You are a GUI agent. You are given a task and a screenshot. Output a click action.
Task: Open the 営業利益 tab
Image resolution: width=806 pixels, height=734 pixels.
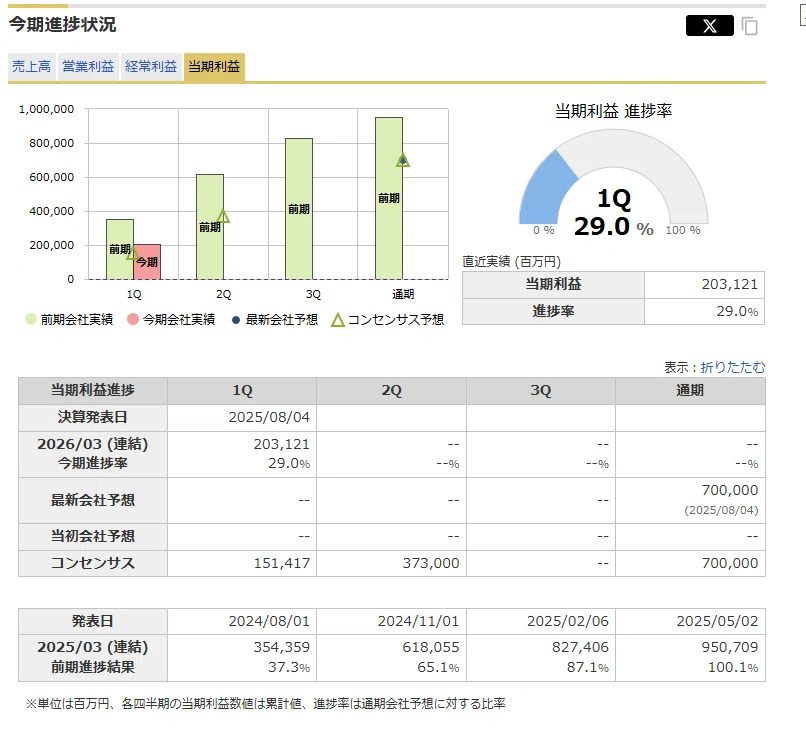pyautogui.click(x=88, y=66)
